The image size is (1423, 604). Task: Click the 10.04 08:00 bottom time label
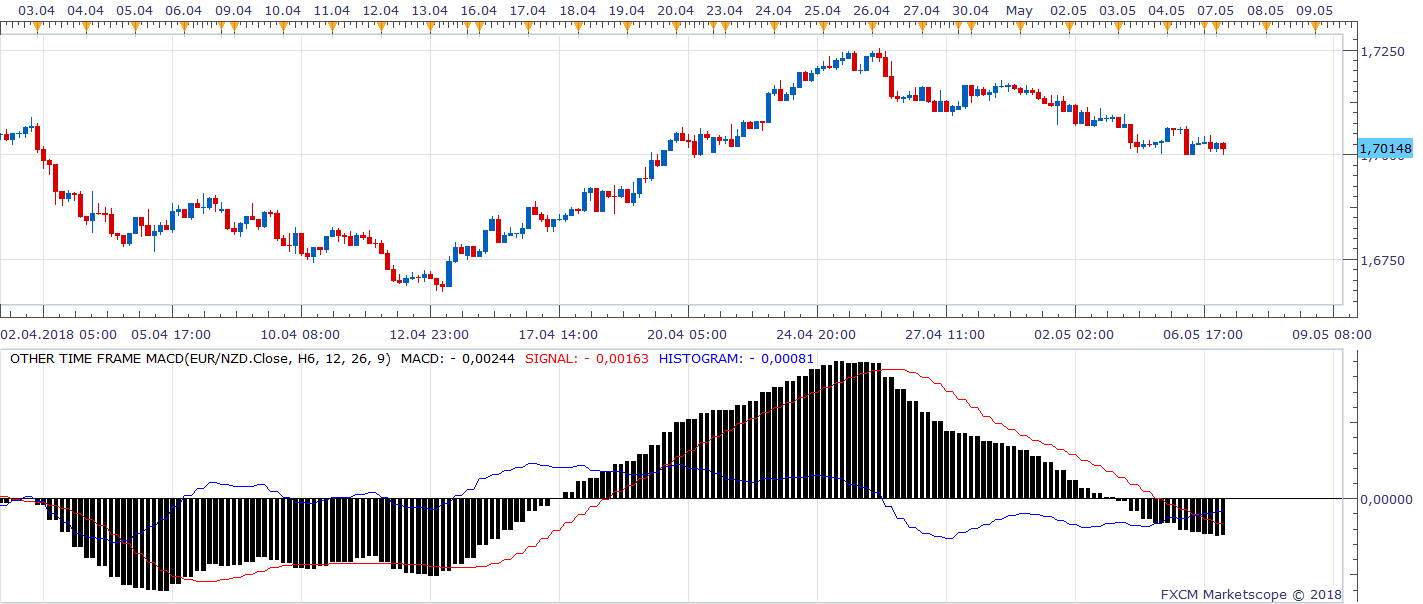click(x=301, y=335)
